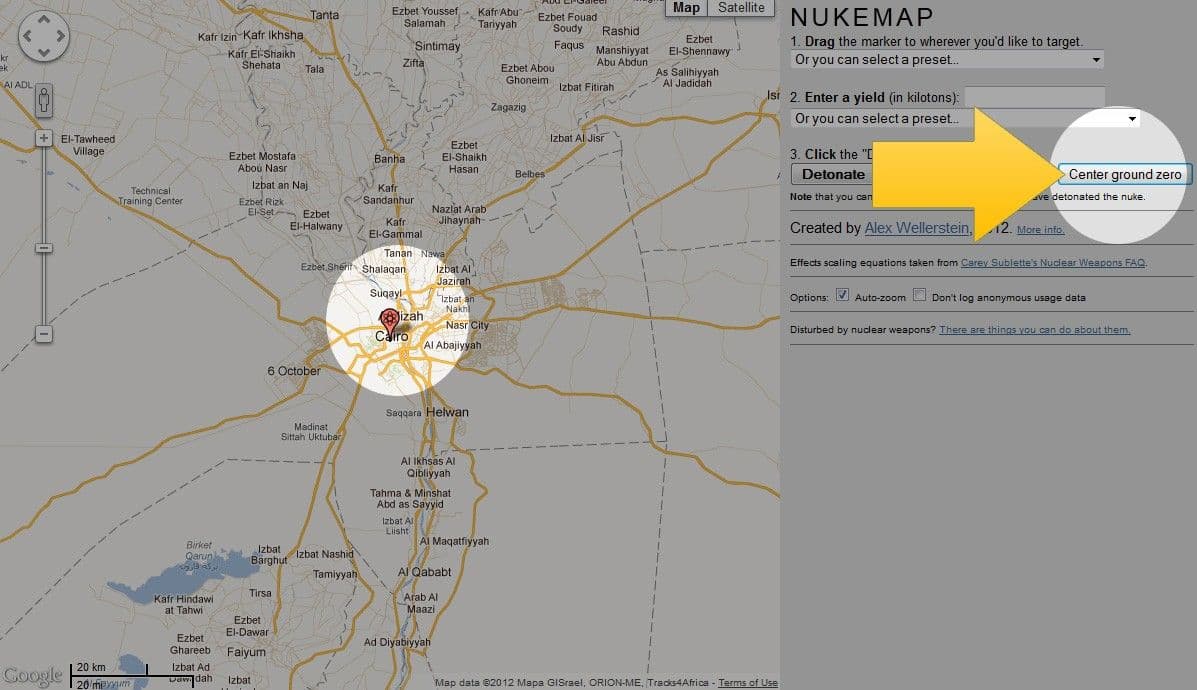Click the Helwan map label
The image size is (1197, 690).
447,412
